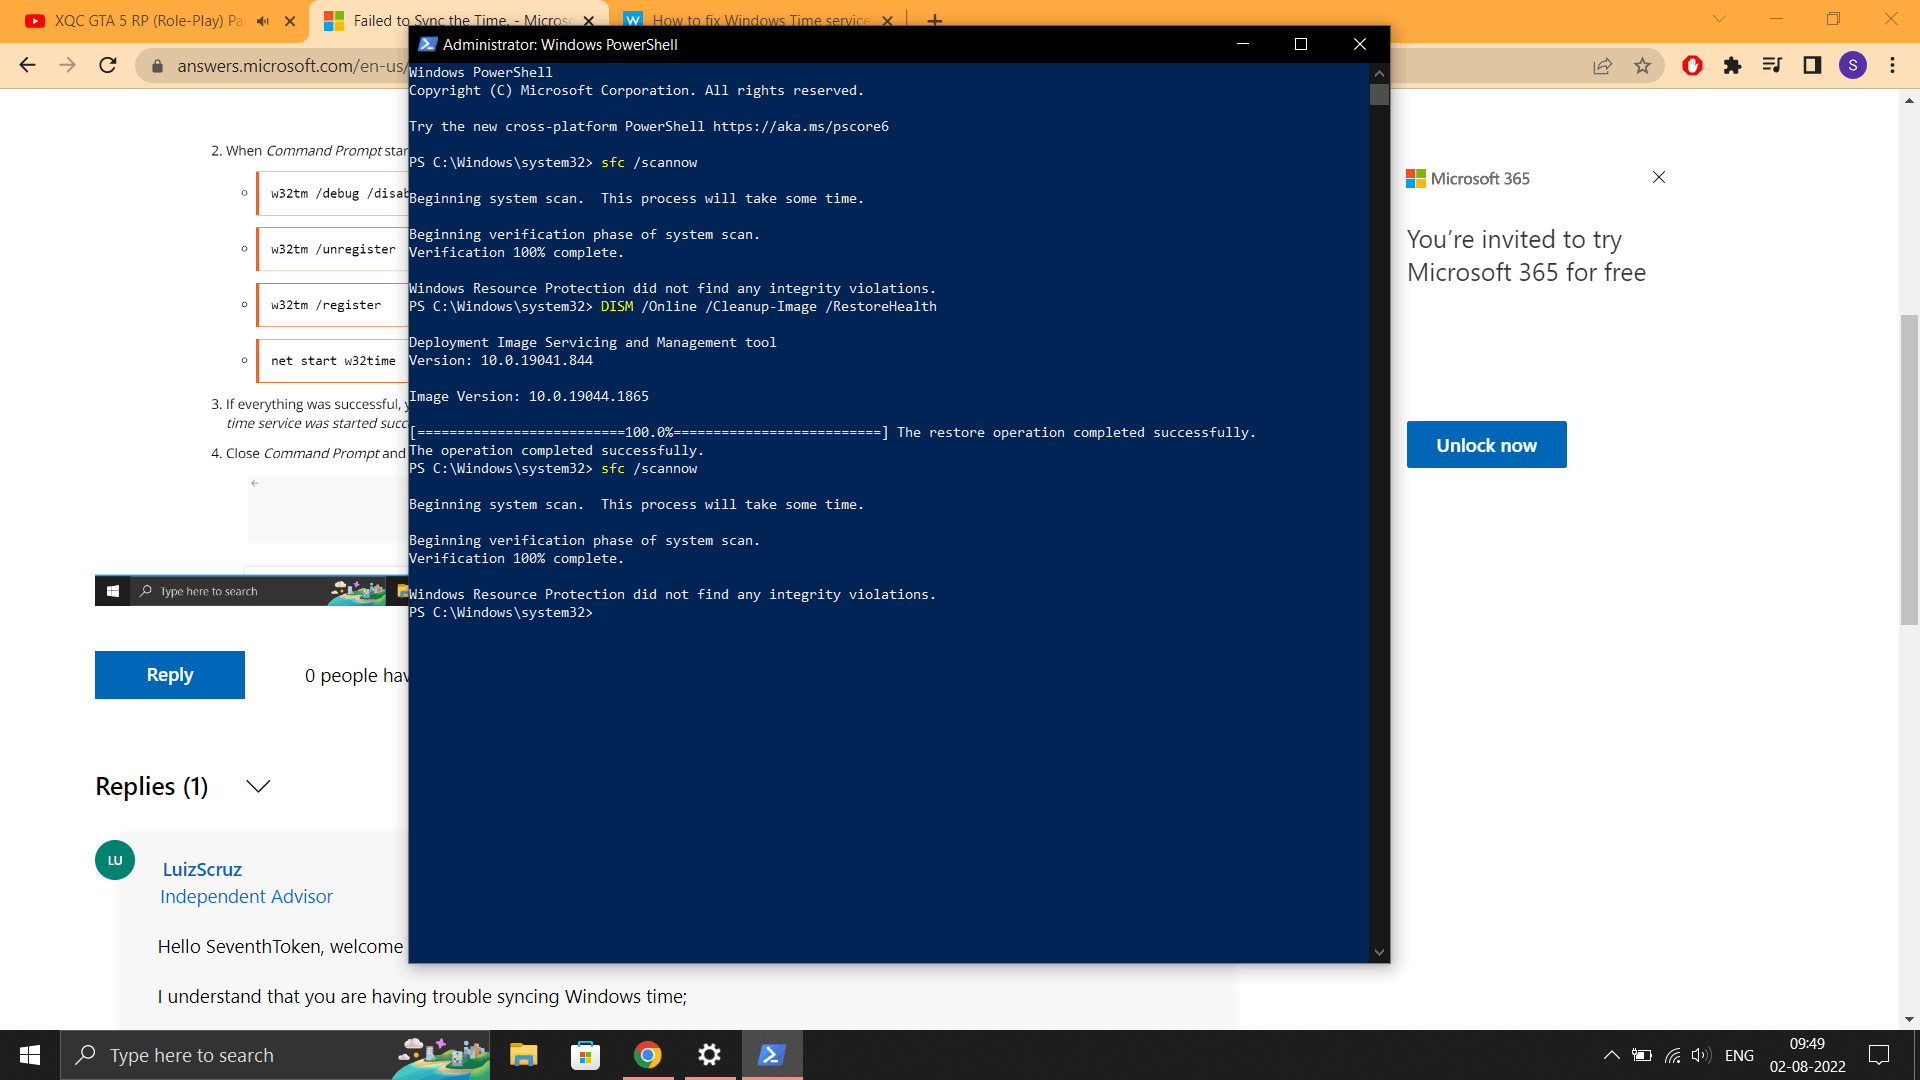Open File Explorer from taskbar
Screen dimensions: 1920x1080
(524, 1055)
